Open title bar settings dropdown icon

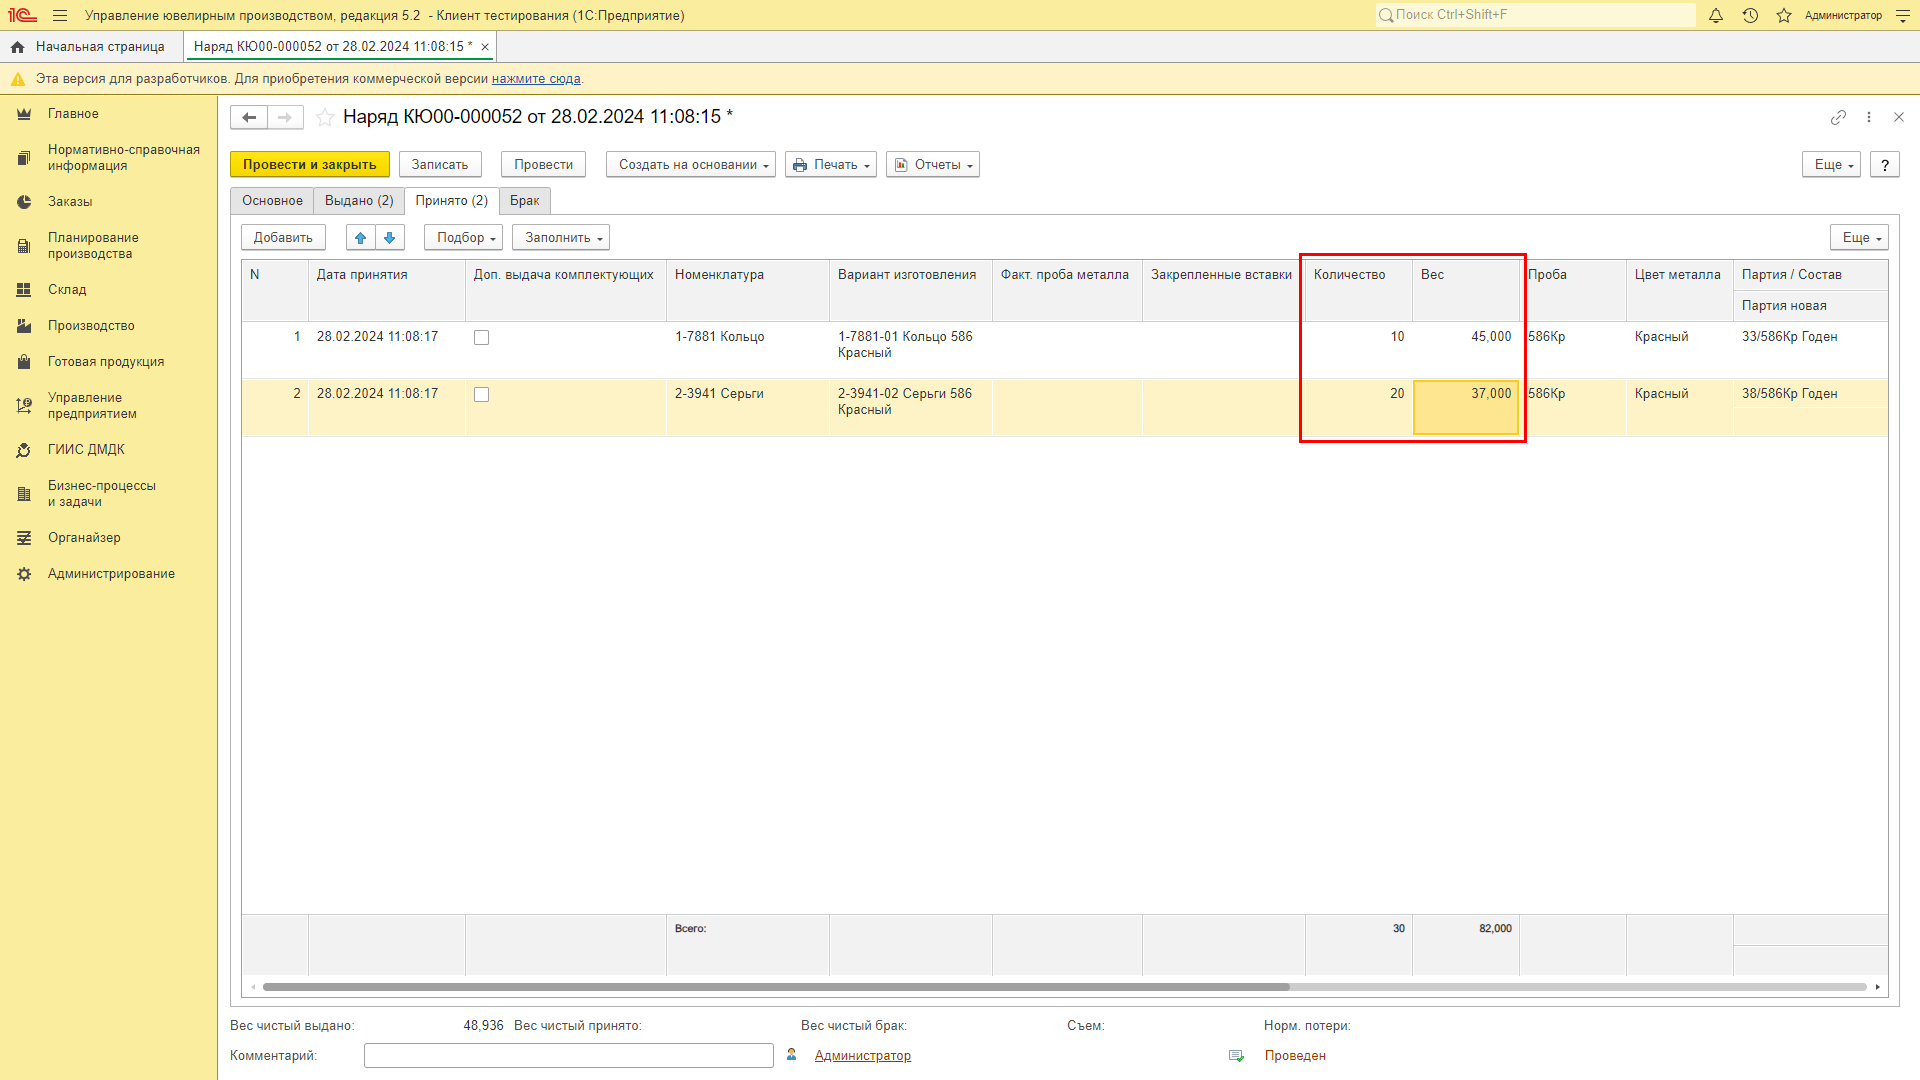[1902, 15]
